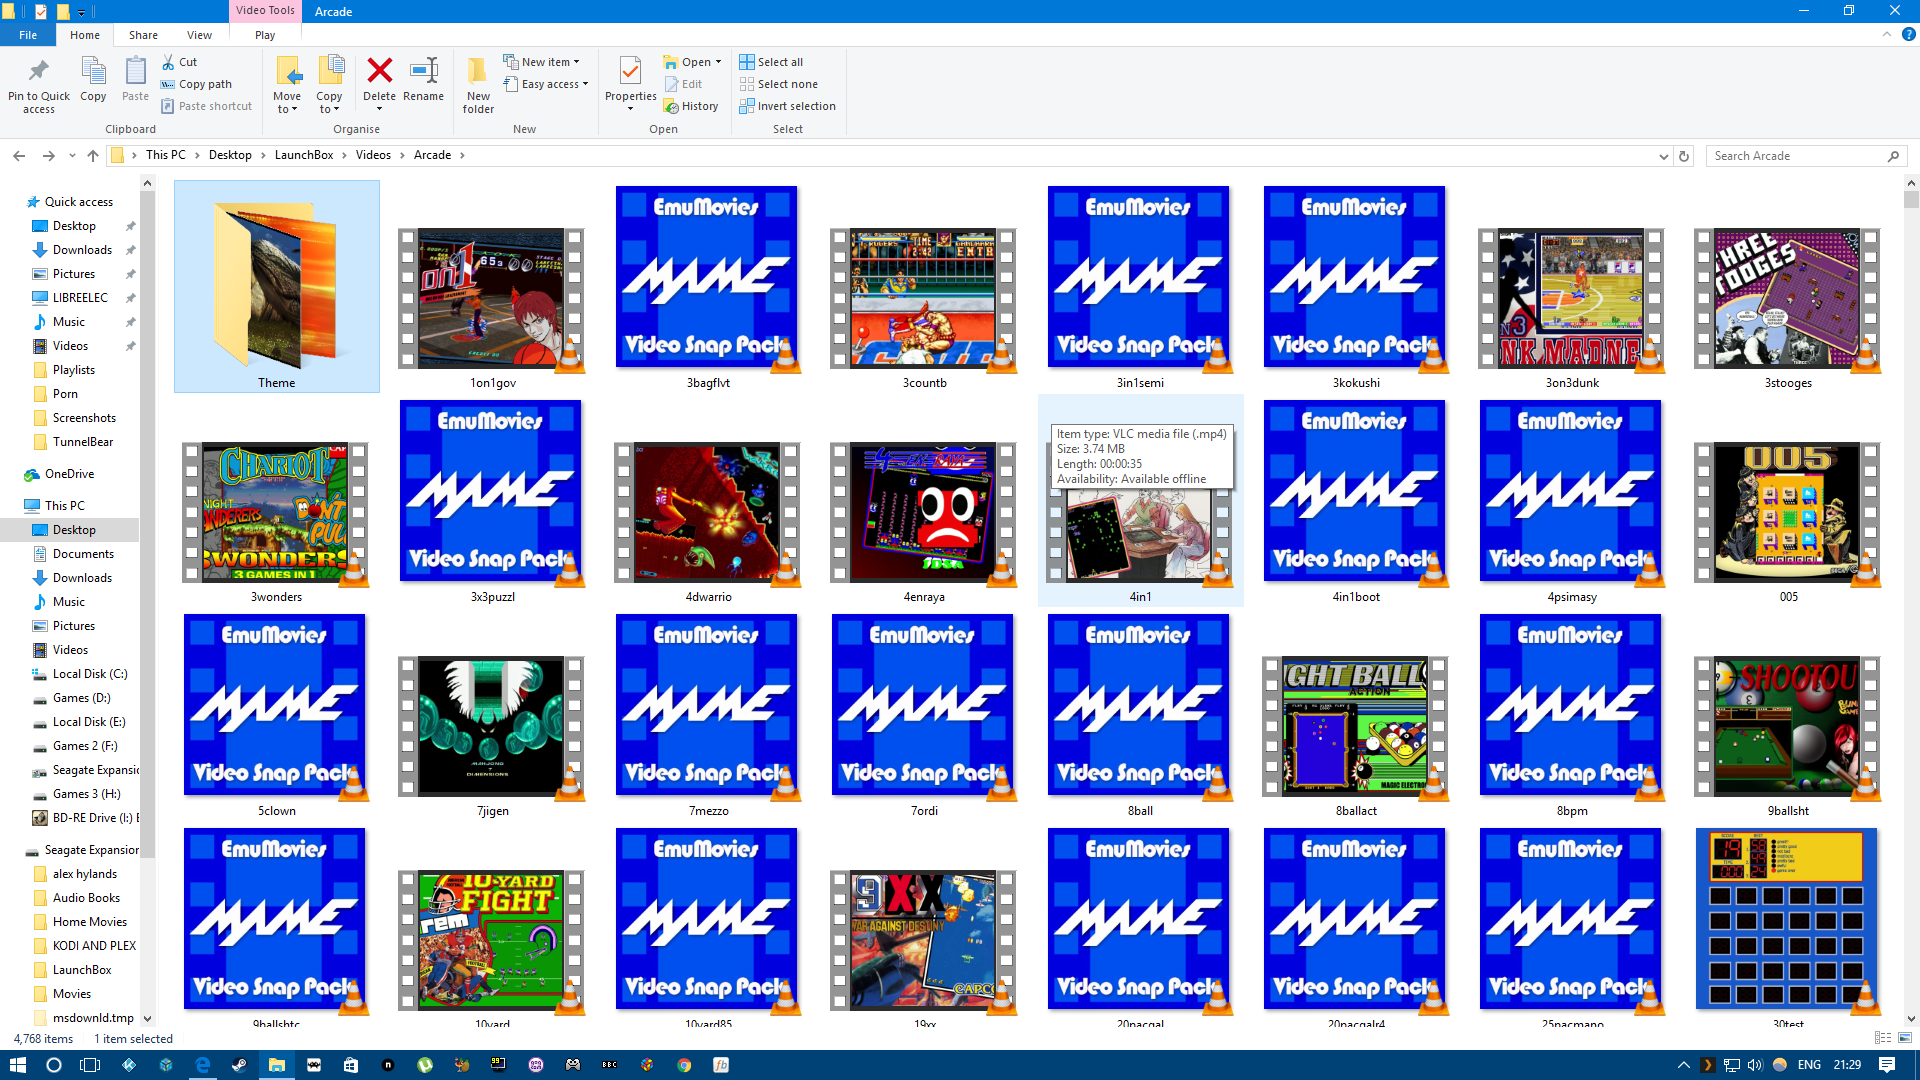This screenshot has width=1920, height=1080.
Task: Switch to the Share tab
Action: pos(143,35)
